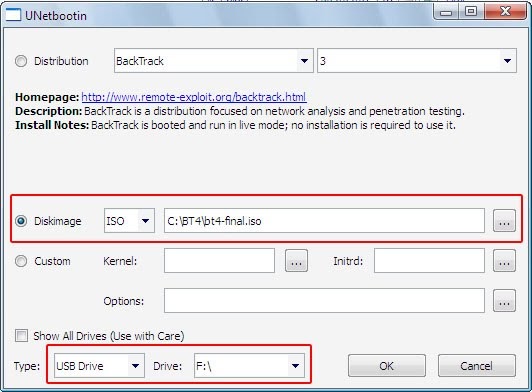The image size is (532, 392).
Task: Enable Show All Drives checkbox
Action: [21, 336]
